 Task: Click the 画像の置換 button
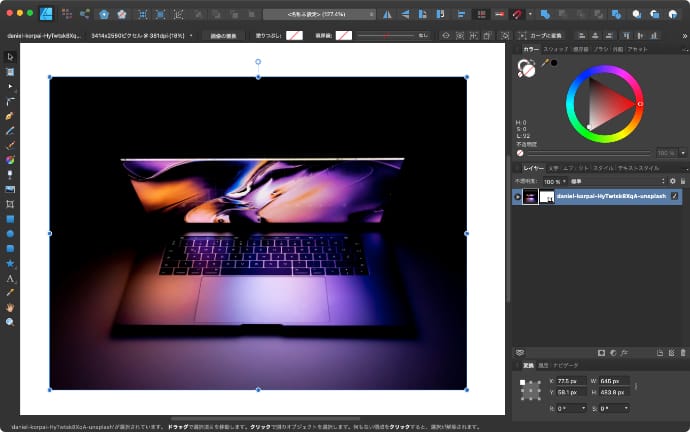(x=224, y=35)
